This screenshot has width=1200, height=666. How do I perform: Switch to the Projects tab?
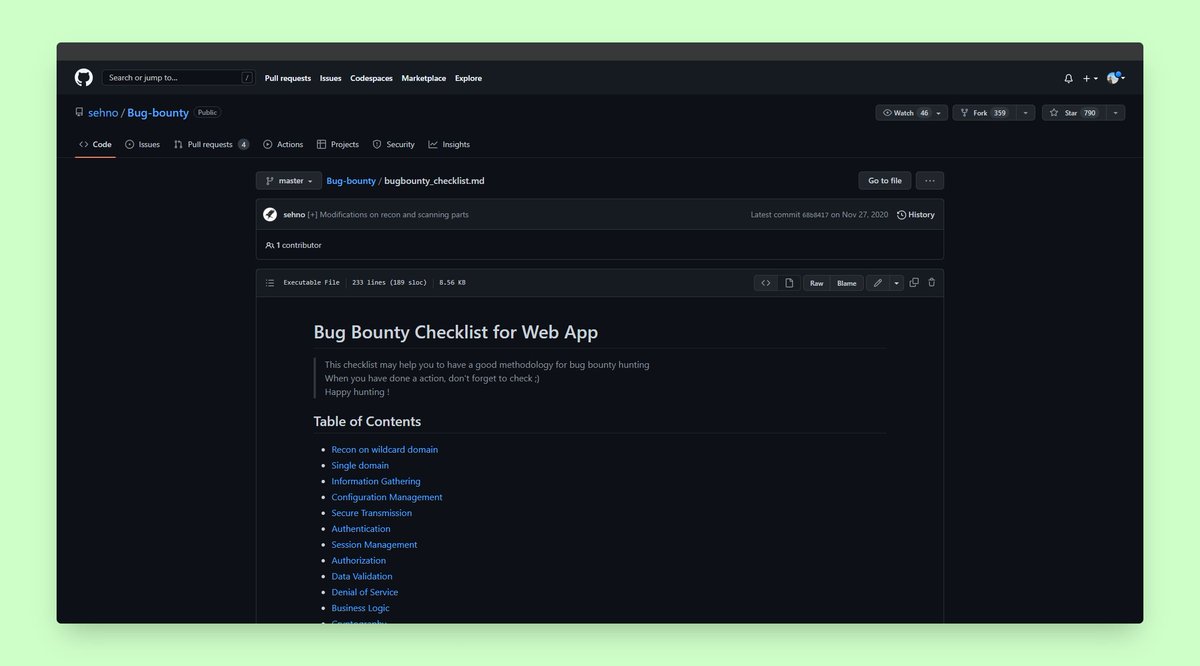[x=338, y=144]
